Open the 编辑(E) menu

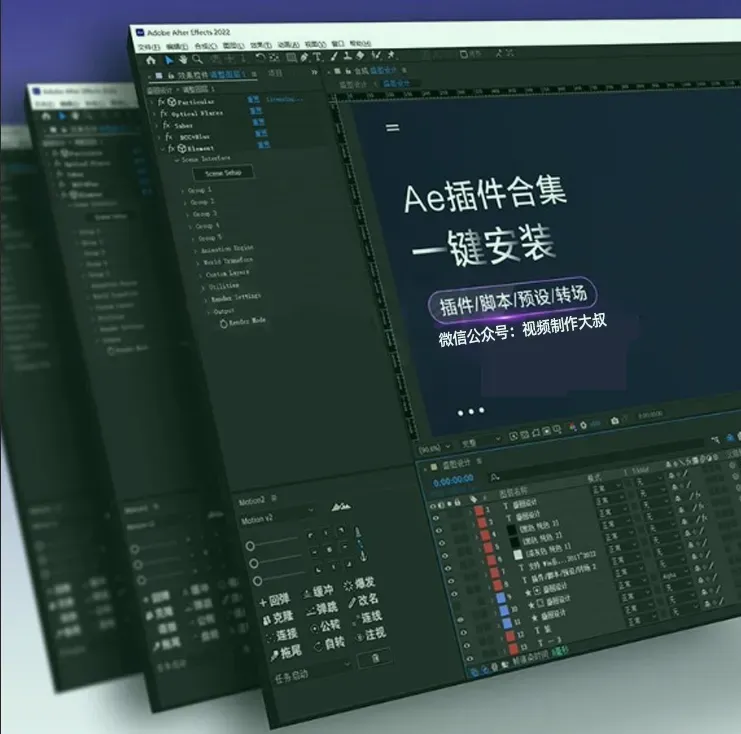tap(177, 46)
